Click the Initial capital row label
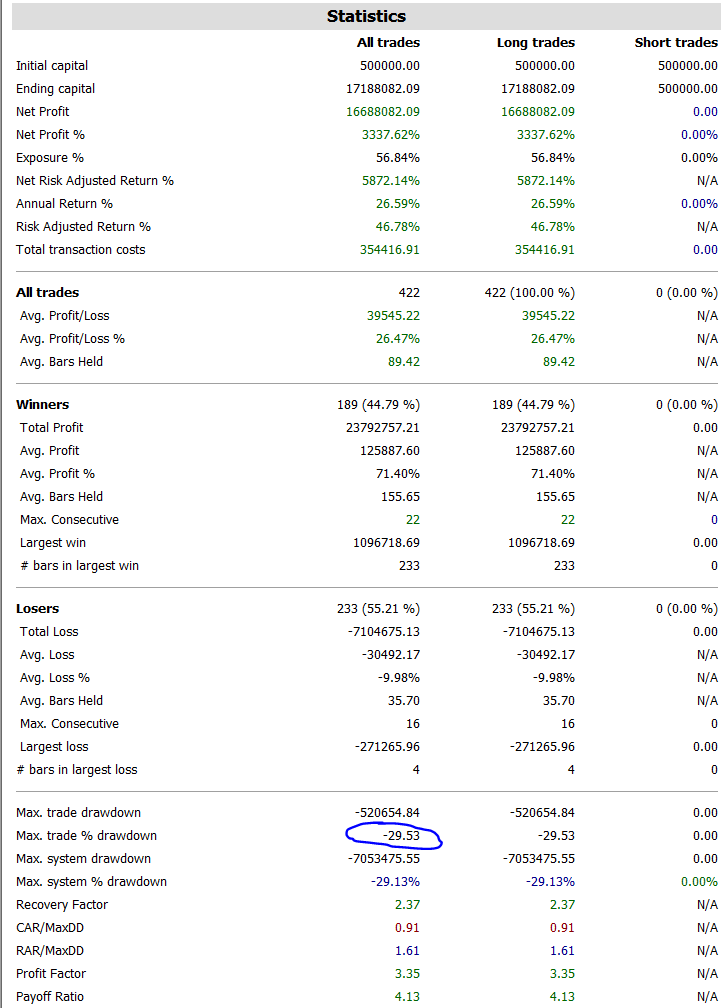The image size is (721, 1008). (52, 66)
